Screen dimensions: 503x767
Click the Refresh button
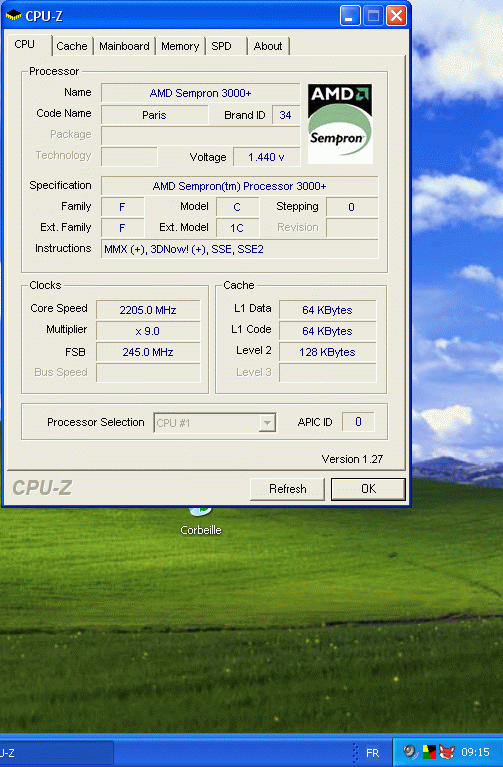287,489
